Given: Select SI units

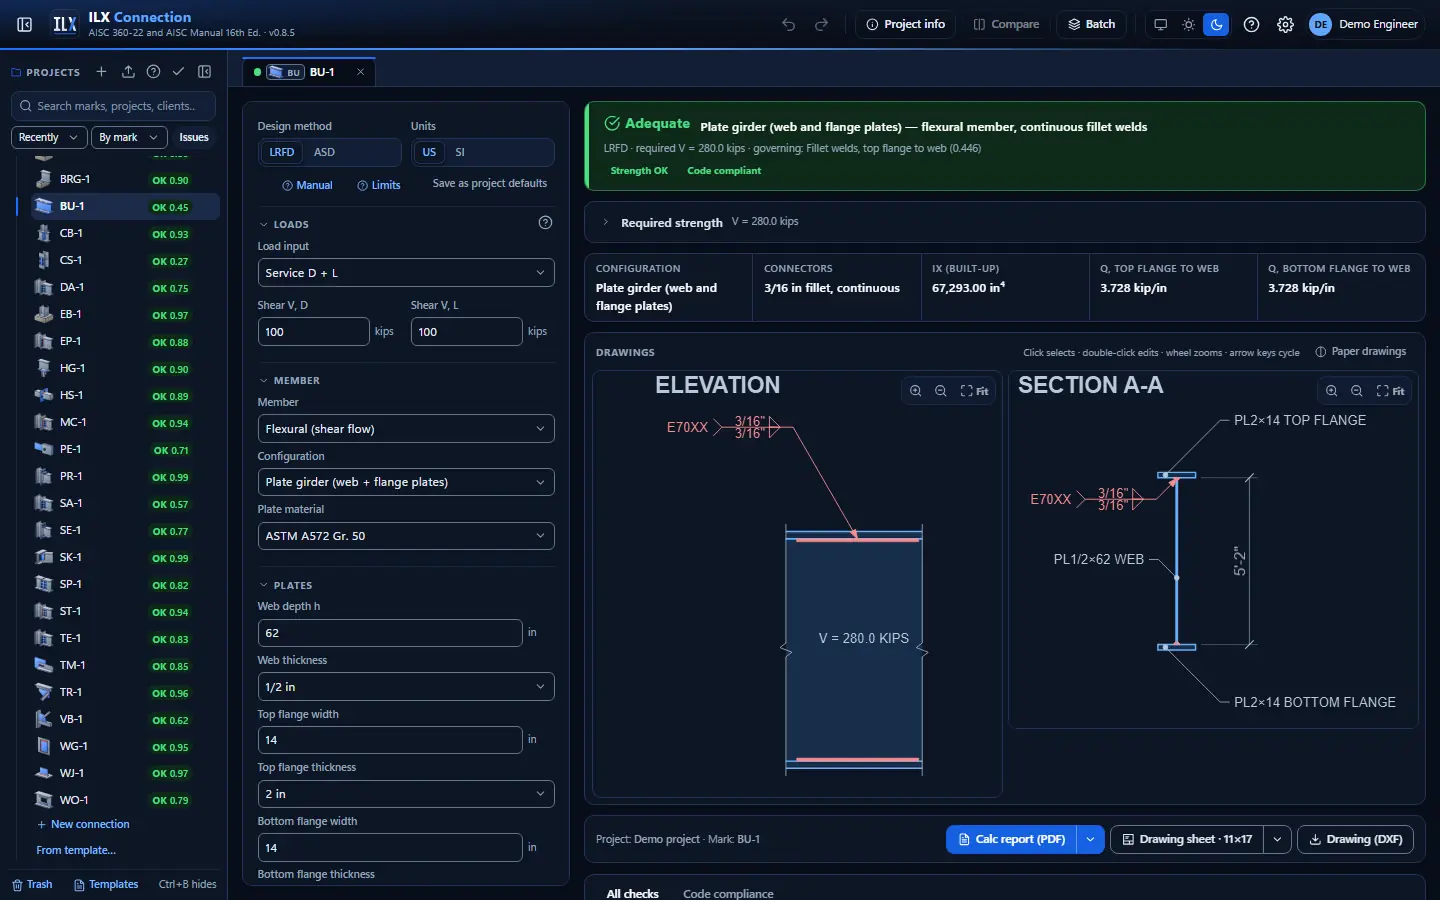Looking at the screenshot, I should click(460, 152).
